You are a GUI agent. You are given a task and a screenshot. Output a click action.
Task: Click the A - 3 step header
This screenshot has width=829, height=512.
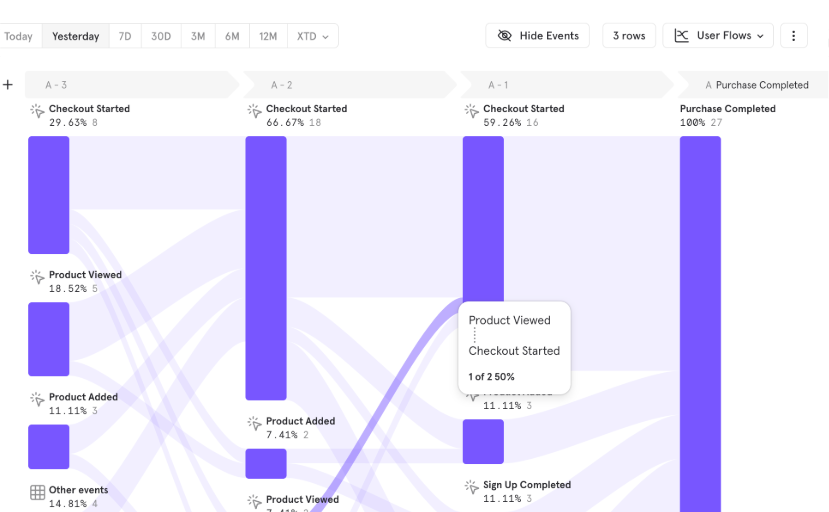[132, 85]
